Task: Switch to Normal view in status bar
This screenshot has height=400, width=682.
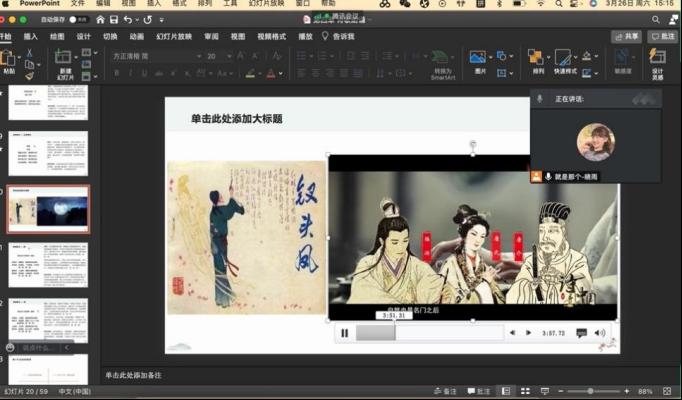Action: click(505, 391)
